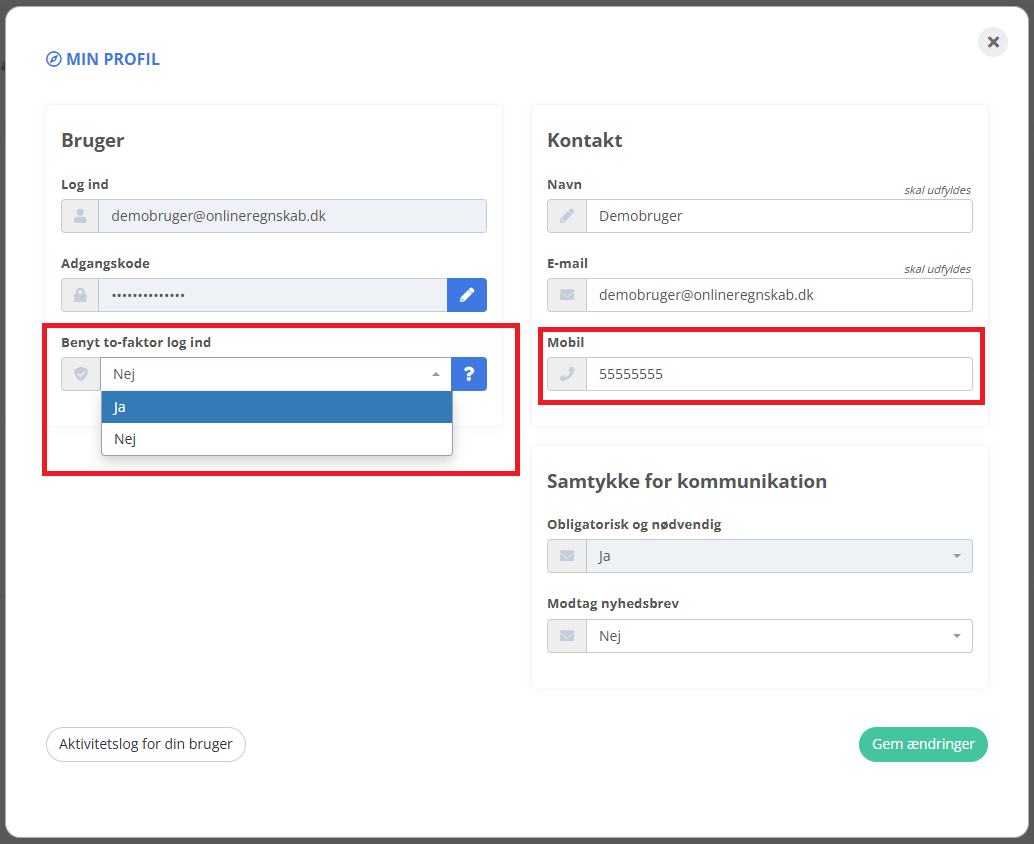This screenshot has width=1034, height=844.
Task: Select 'Nej' option in the open dropdown list
Action: pos(276,439)
